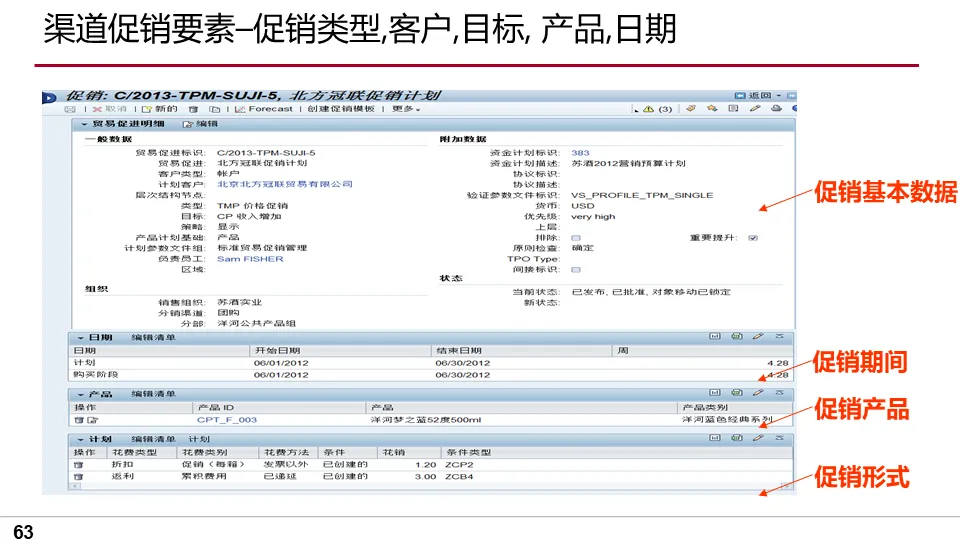Click the pencil icon in 计划 header
The height and width of the screenshot is (540, 960).
(758, 438)
